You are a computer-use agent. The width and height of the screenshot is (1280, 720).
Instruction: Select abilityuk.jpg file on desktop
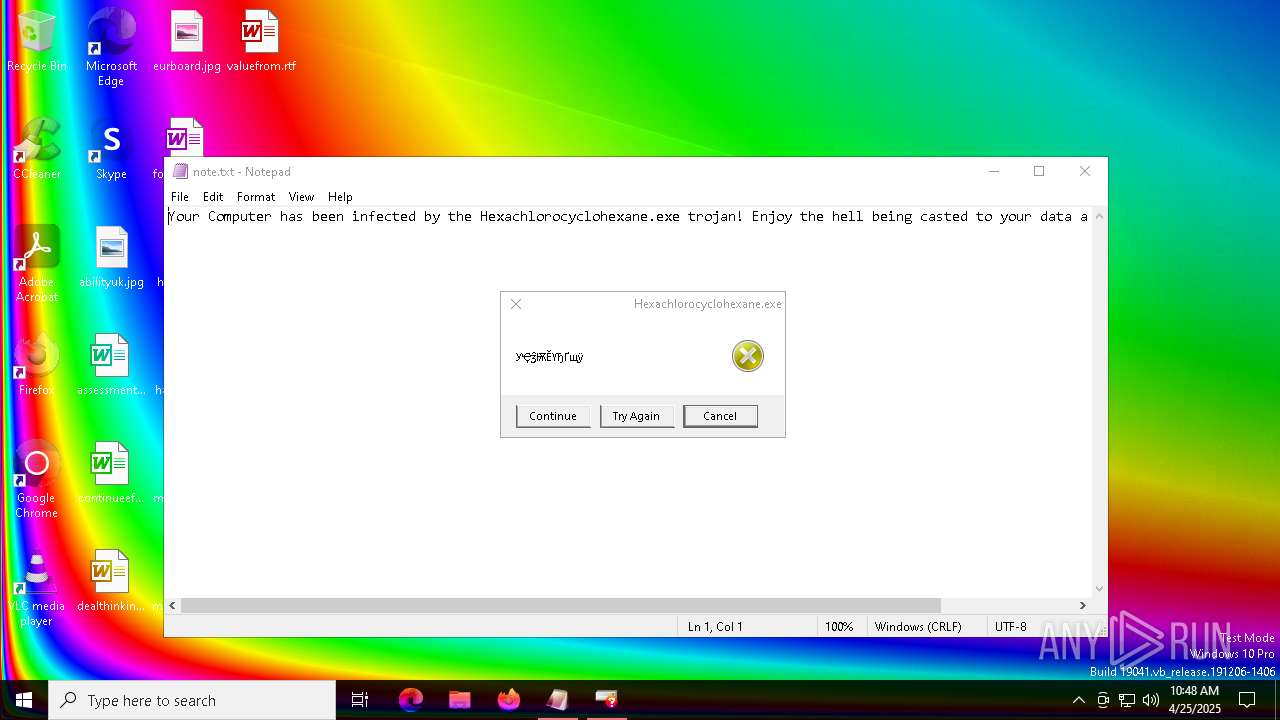[111, 256]
